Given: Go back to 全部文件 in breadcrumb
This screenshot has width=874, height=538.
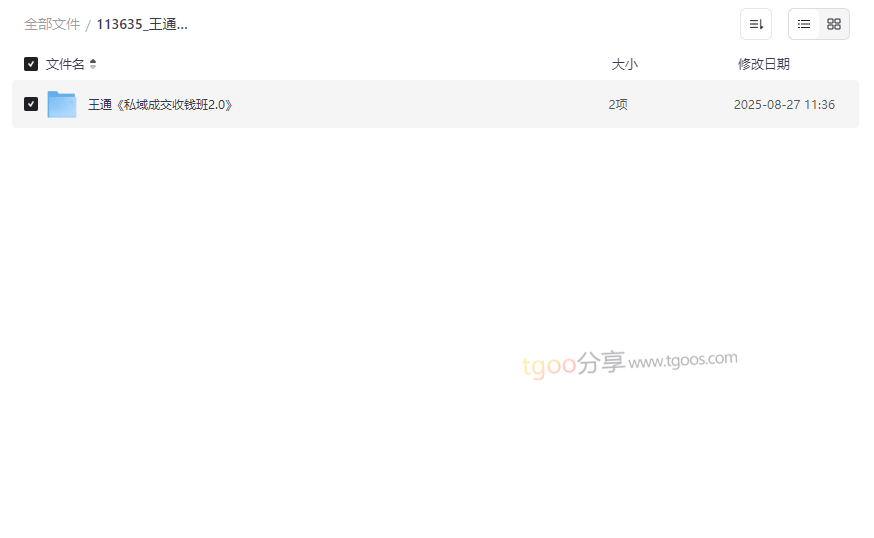Looking at the screenshot, I should pos(52,25).
